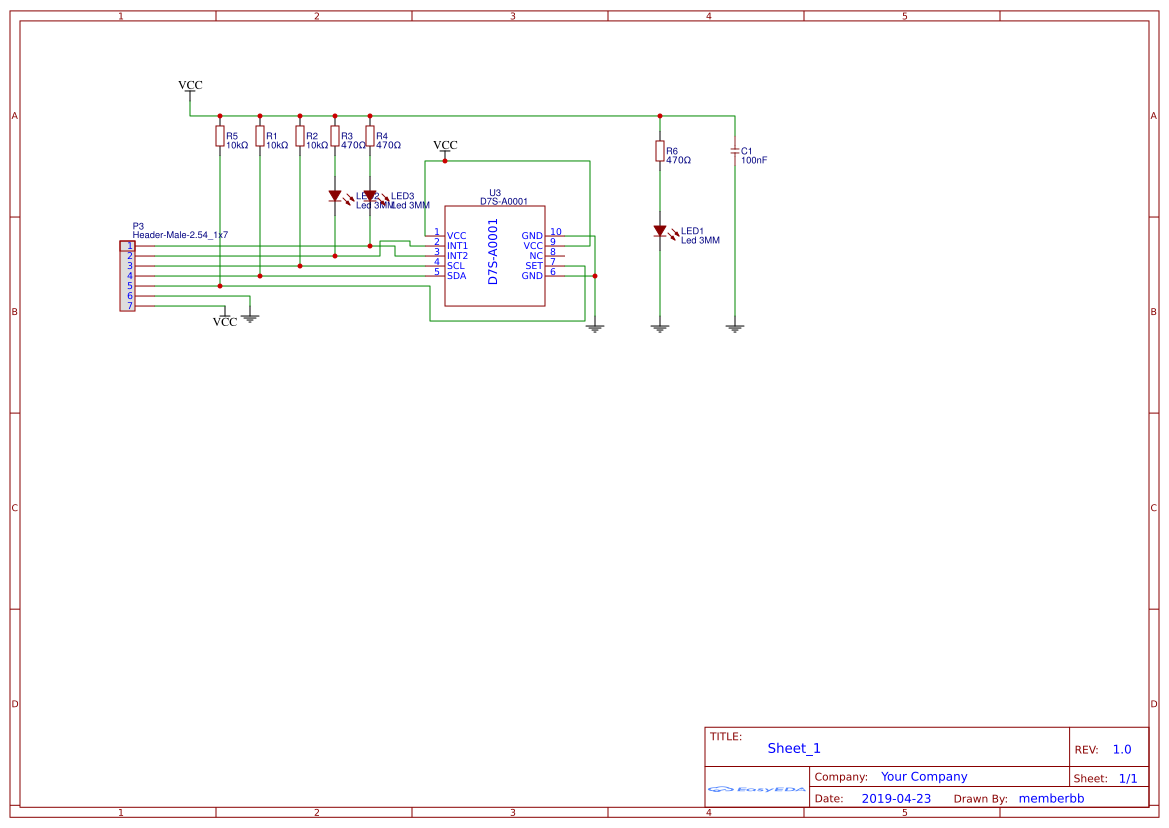
Task: Select the D7S-A0001 chip U3
Action: pos(494,256)
